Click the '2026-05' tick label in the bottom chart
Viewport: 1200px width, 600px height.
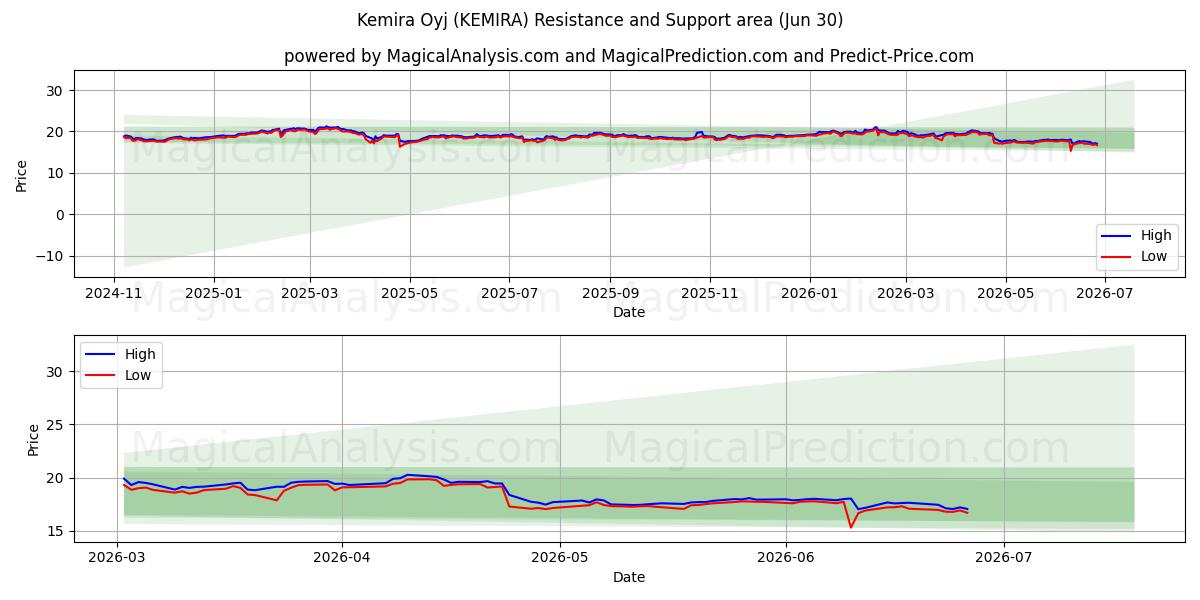coord(560,558)
